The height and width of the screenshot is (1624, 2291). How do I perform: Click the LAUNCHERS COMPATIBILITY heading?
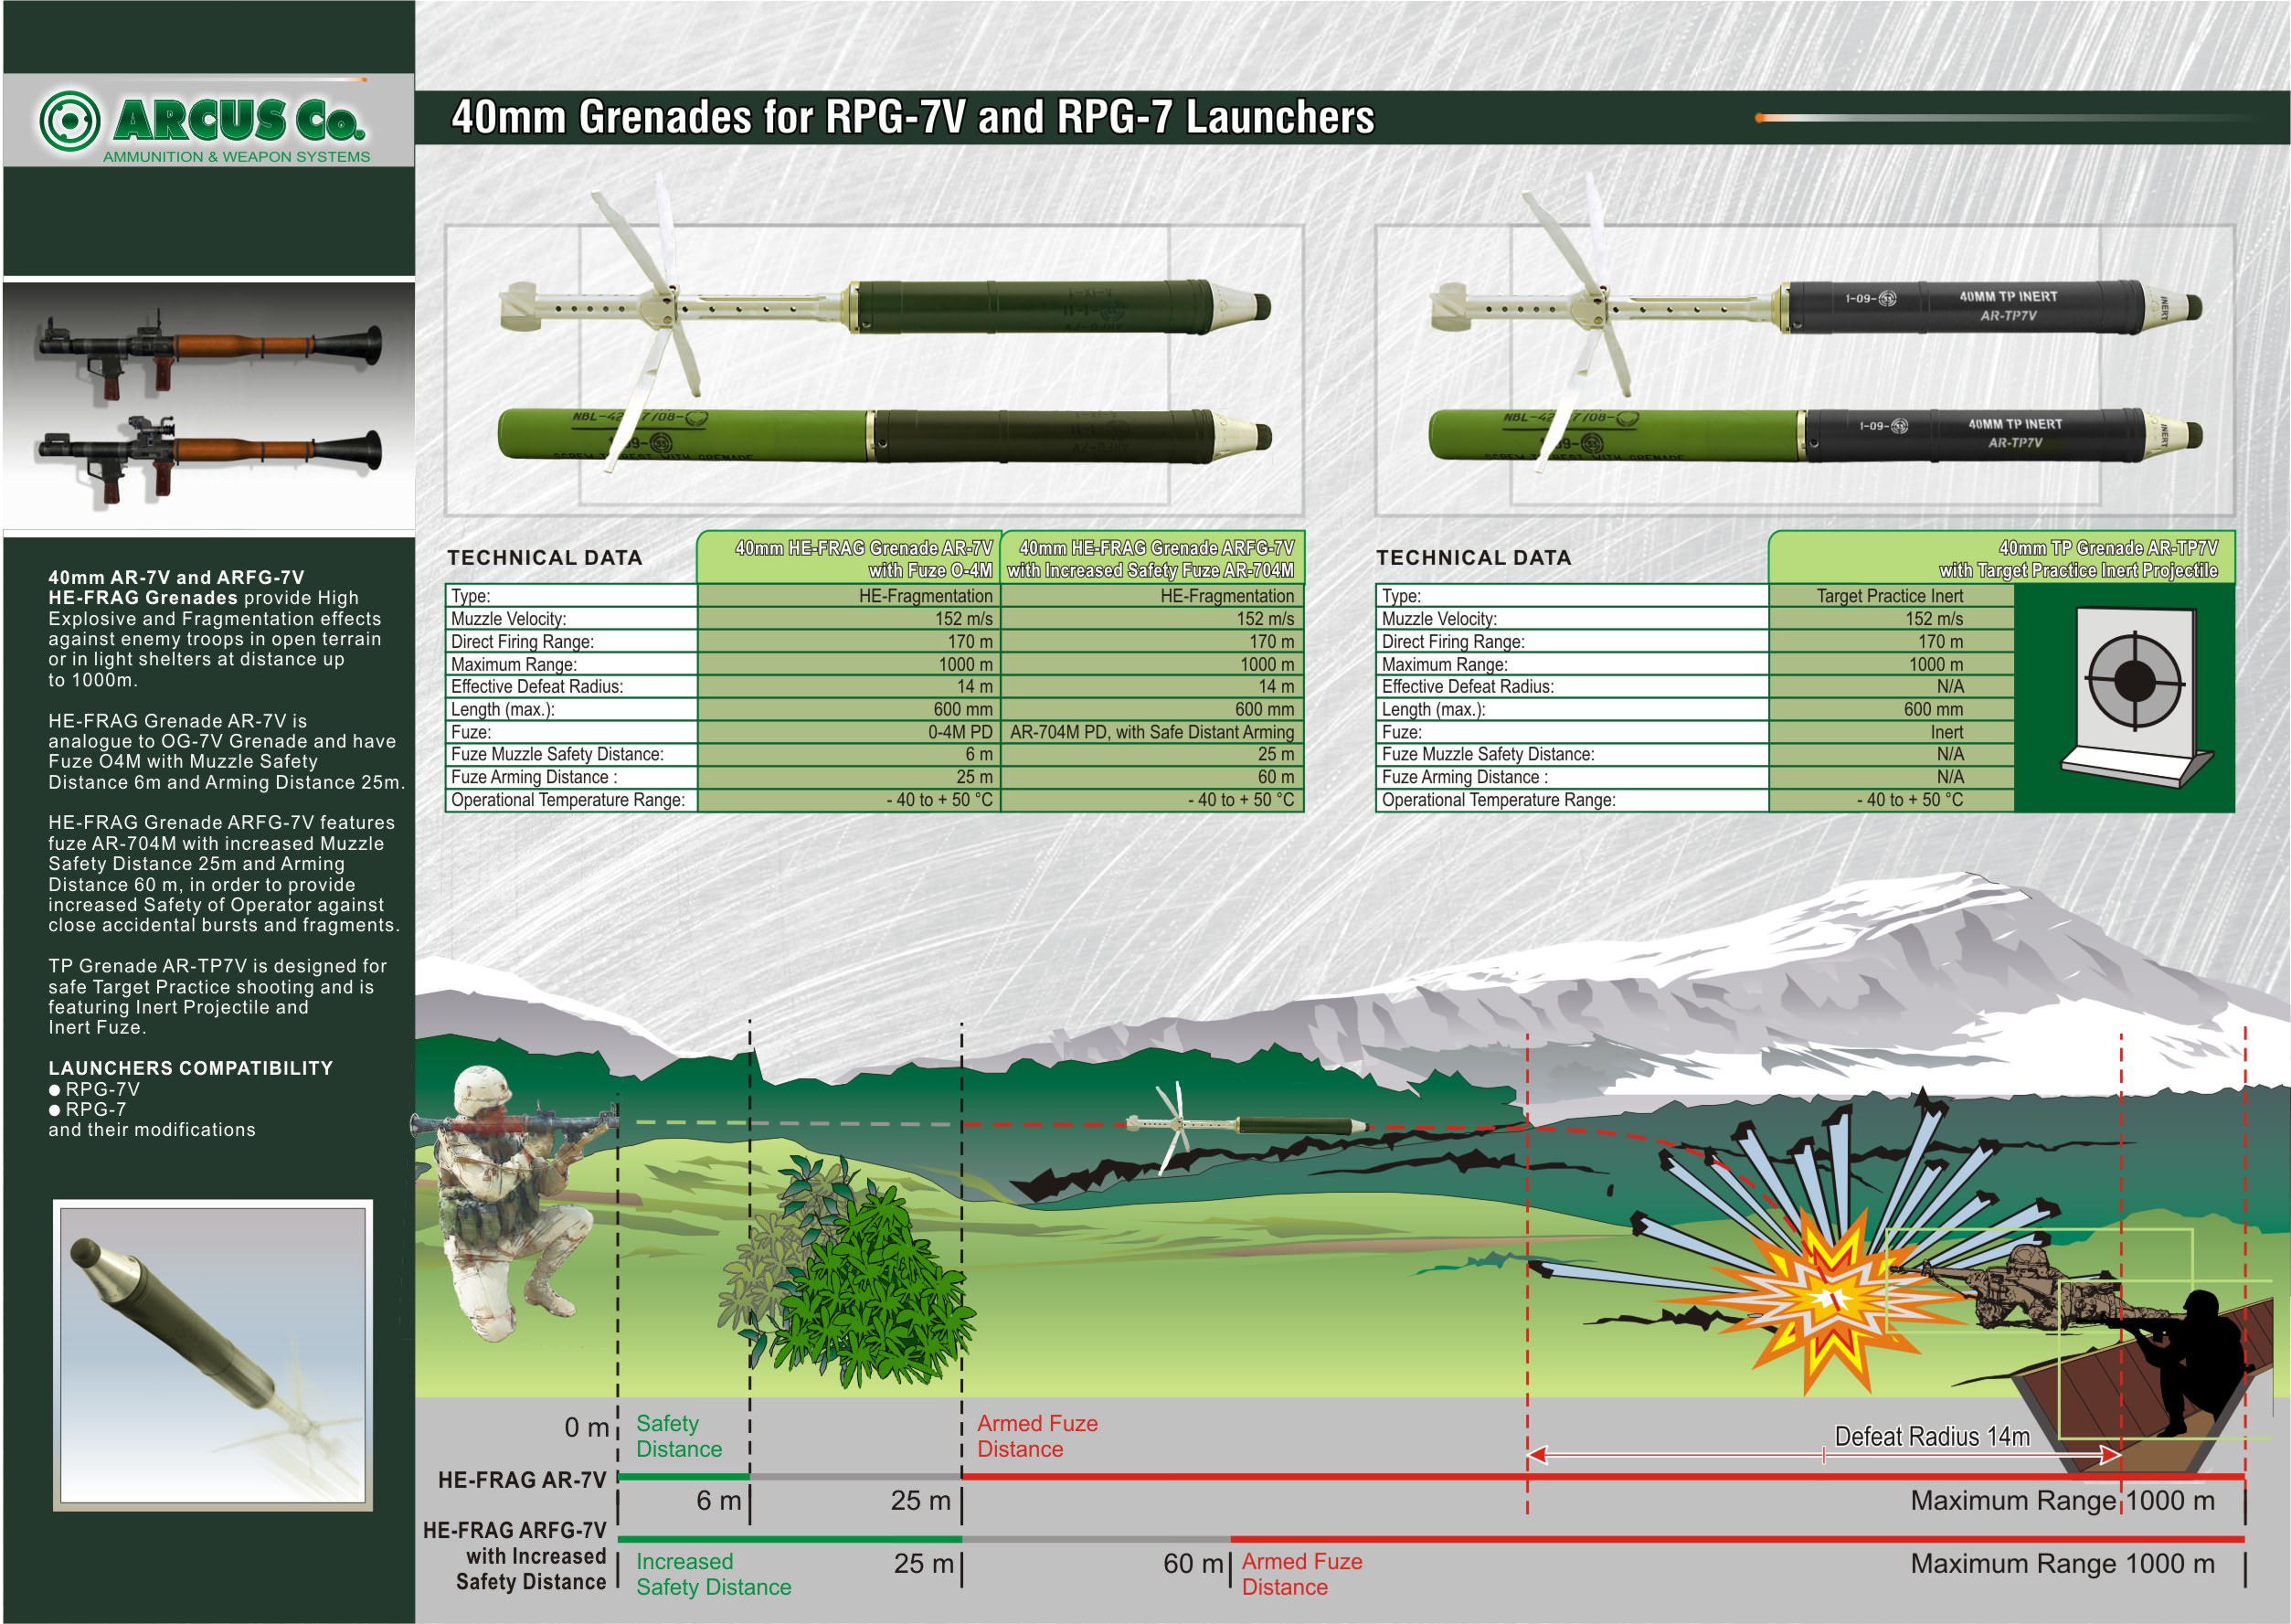[x=190, y=1068]
